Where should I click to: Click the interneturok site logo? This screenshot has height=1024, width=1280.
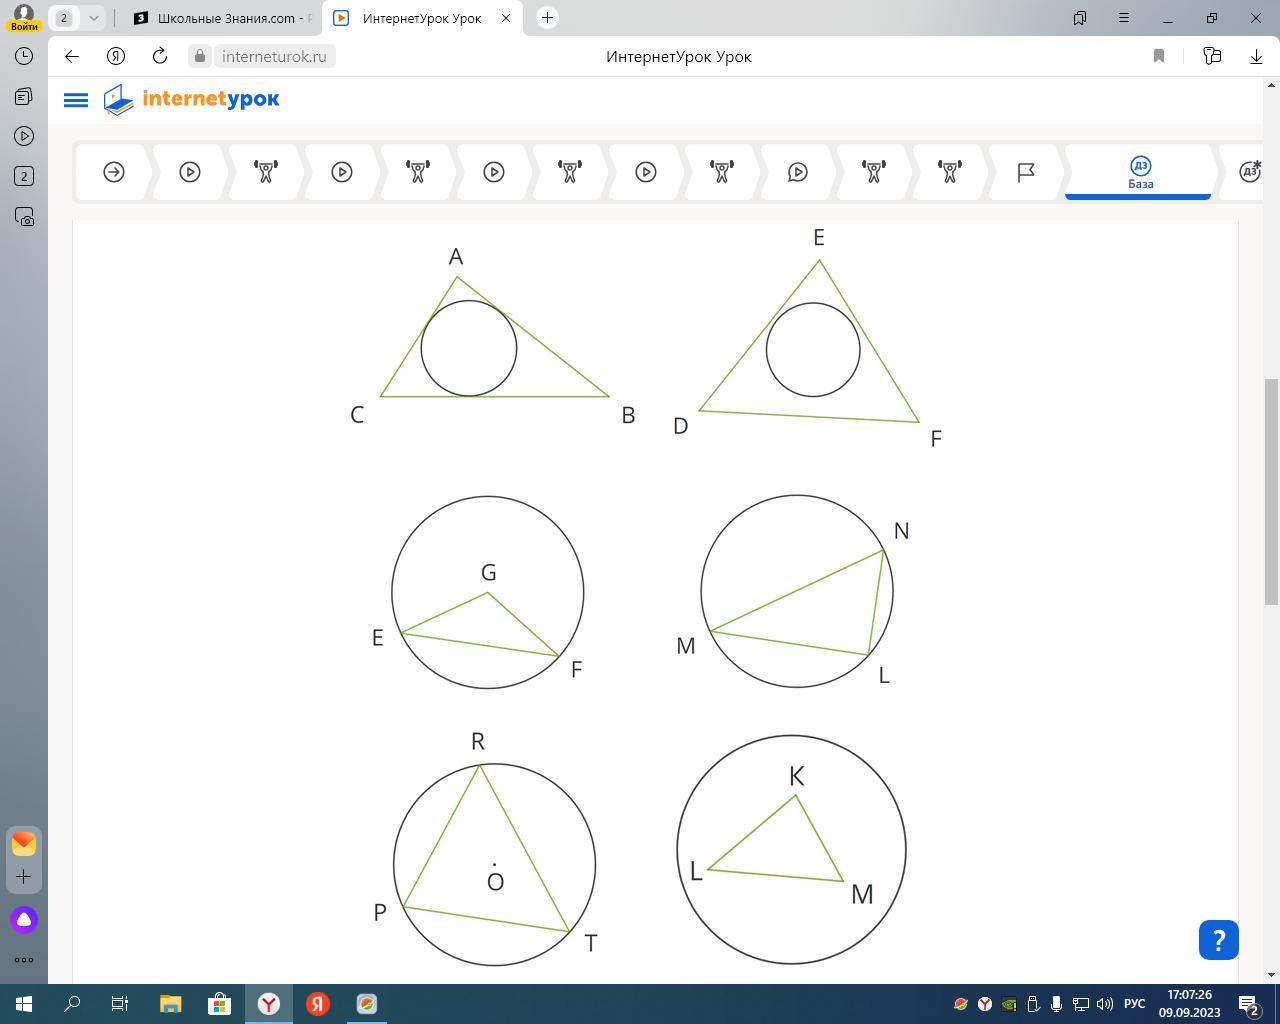click(191, 99)
